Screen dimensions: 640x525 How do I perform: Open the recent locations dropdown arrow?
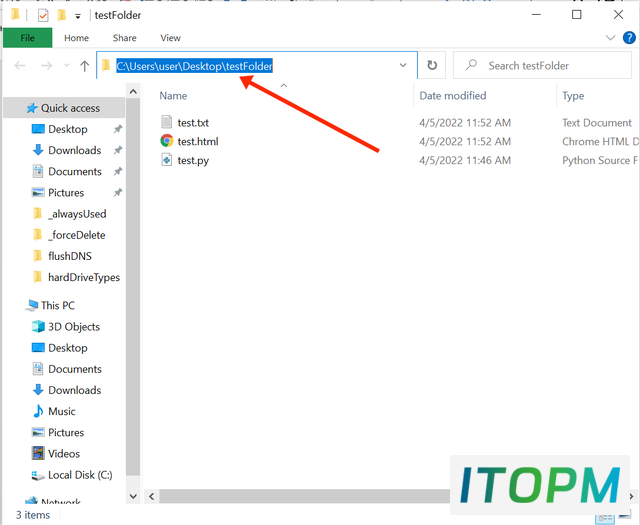click(67, 66)
